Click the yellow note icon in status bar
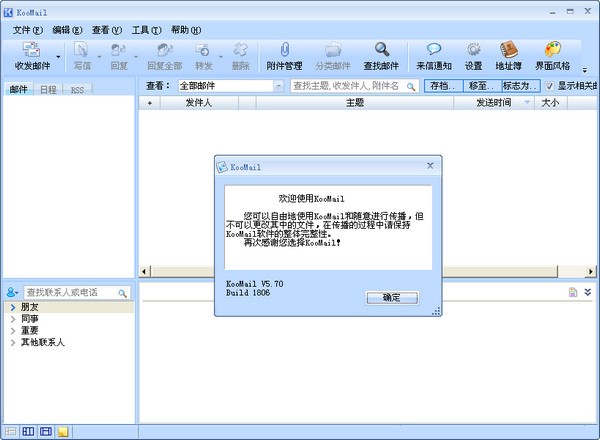This screenshot has width=600, height=440. (63, 432)
